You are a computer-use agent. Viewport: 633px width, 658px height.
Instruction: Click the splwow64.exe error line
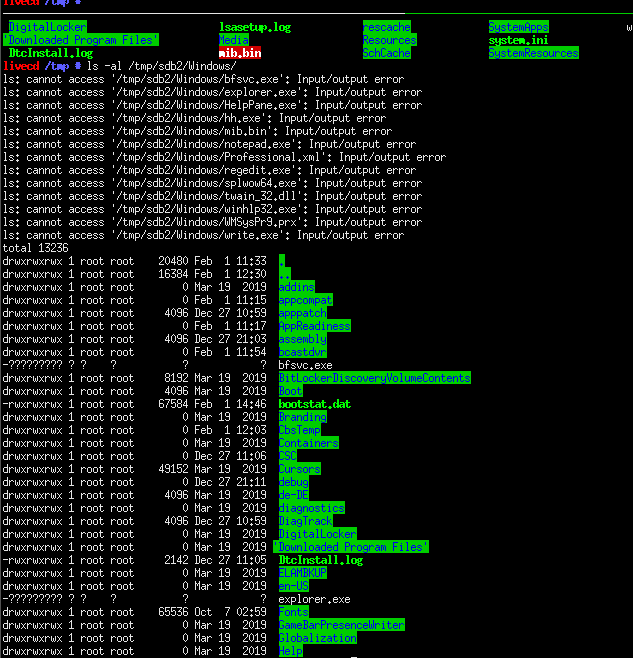(212, 183)
